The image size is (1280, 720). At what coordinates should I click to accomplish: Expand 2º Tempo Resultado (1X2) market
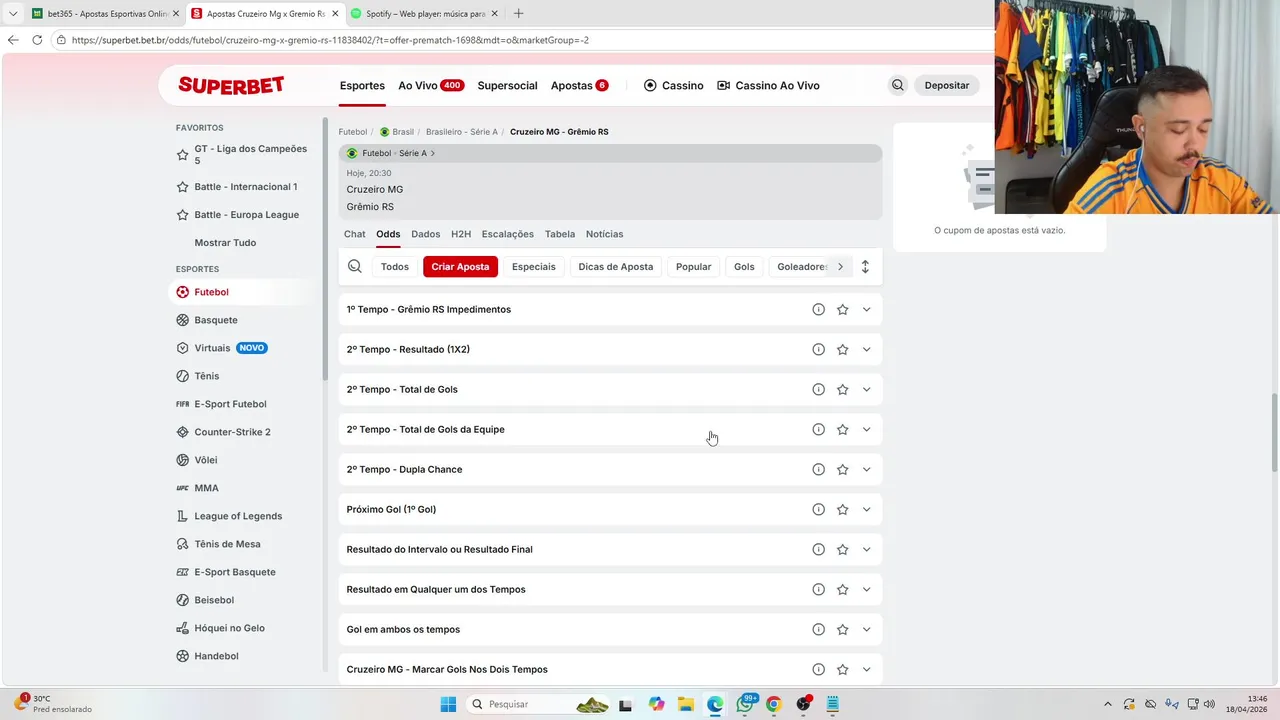click(x=866, y=349)
